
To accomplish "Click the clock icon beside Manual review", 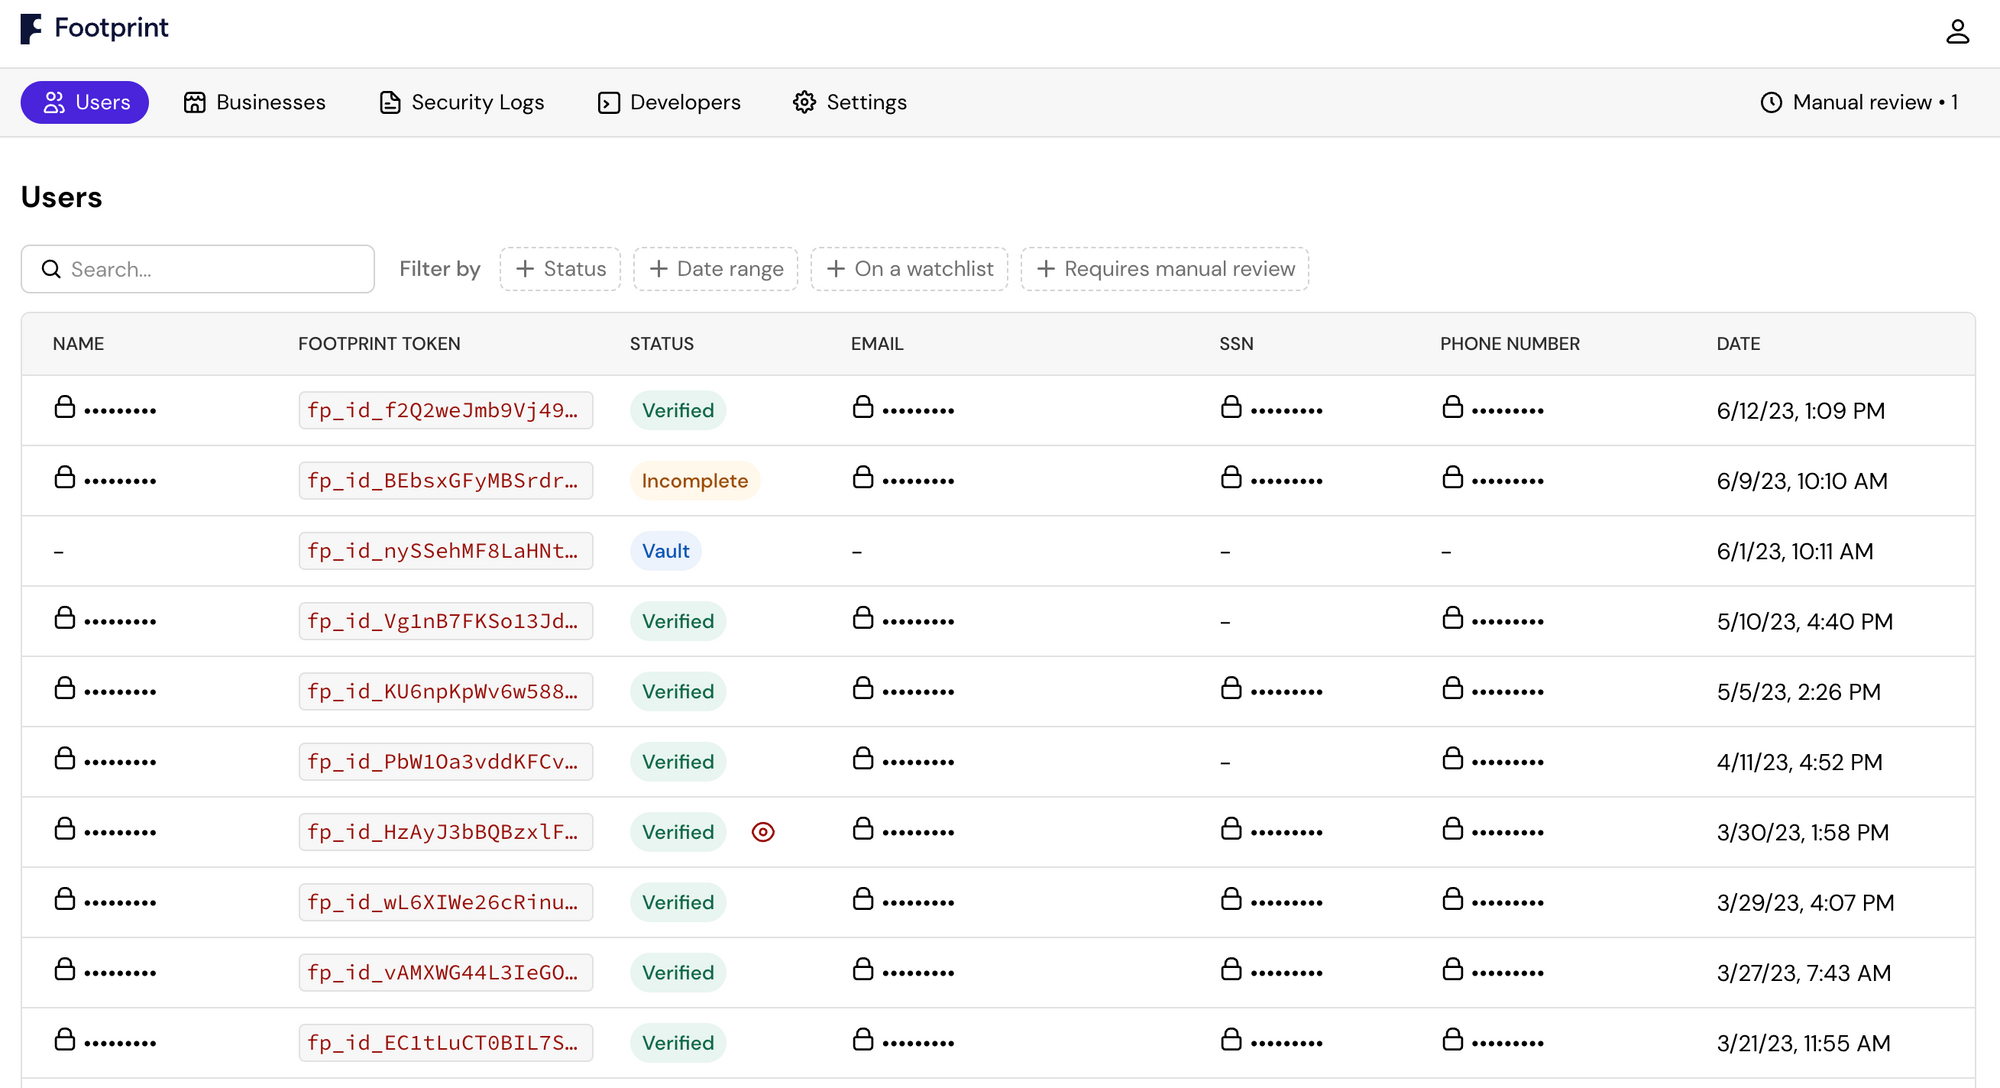I will [x=1771, y=103].
